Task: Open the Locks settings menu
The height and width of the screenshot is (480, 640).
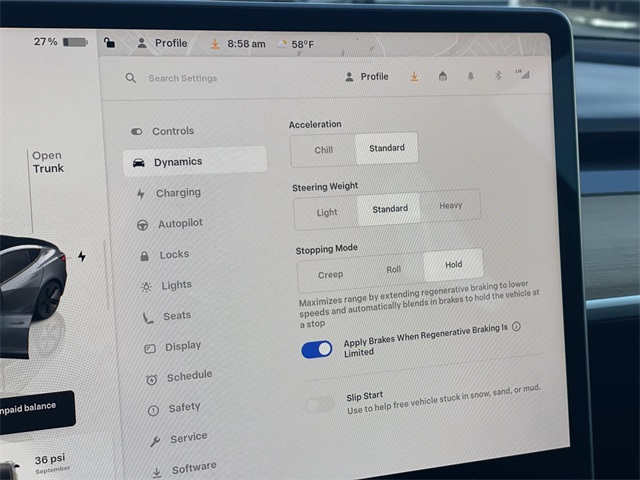Action: [x=173, y=255]
